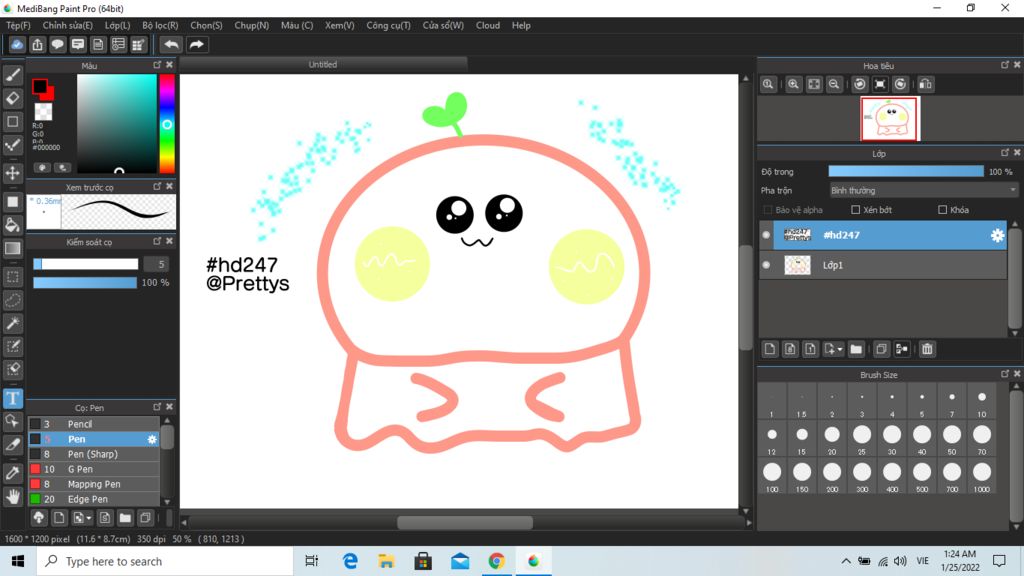Select the Move tool with four arrows
The height and width of the screenshot is (576, 1024).
tap(12, 173)
